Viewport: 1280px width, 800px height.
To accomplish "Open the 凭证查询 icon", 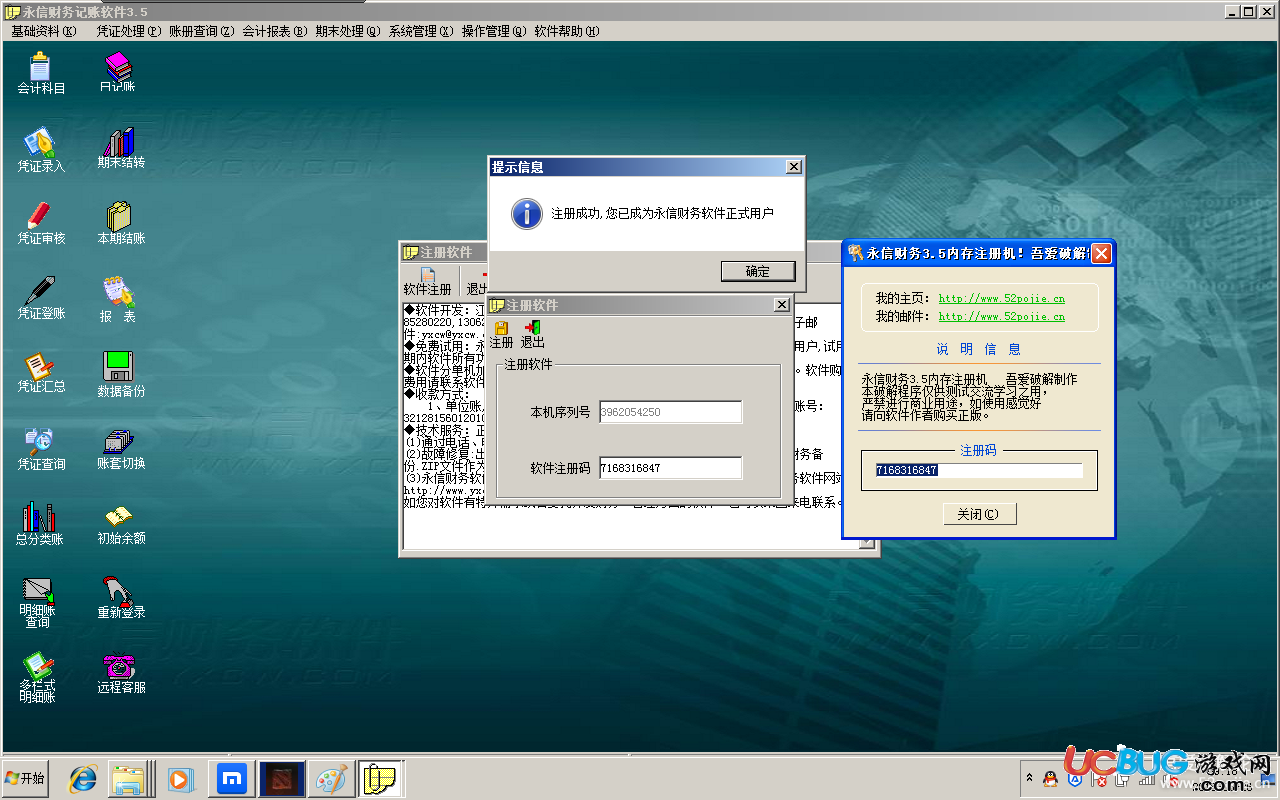I will pos(40,450).
